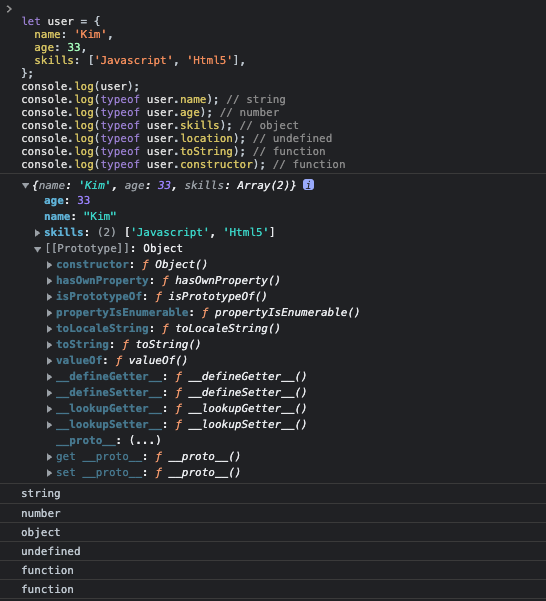Expand the skills array entry
546x601 pixels.
point(37,233)
